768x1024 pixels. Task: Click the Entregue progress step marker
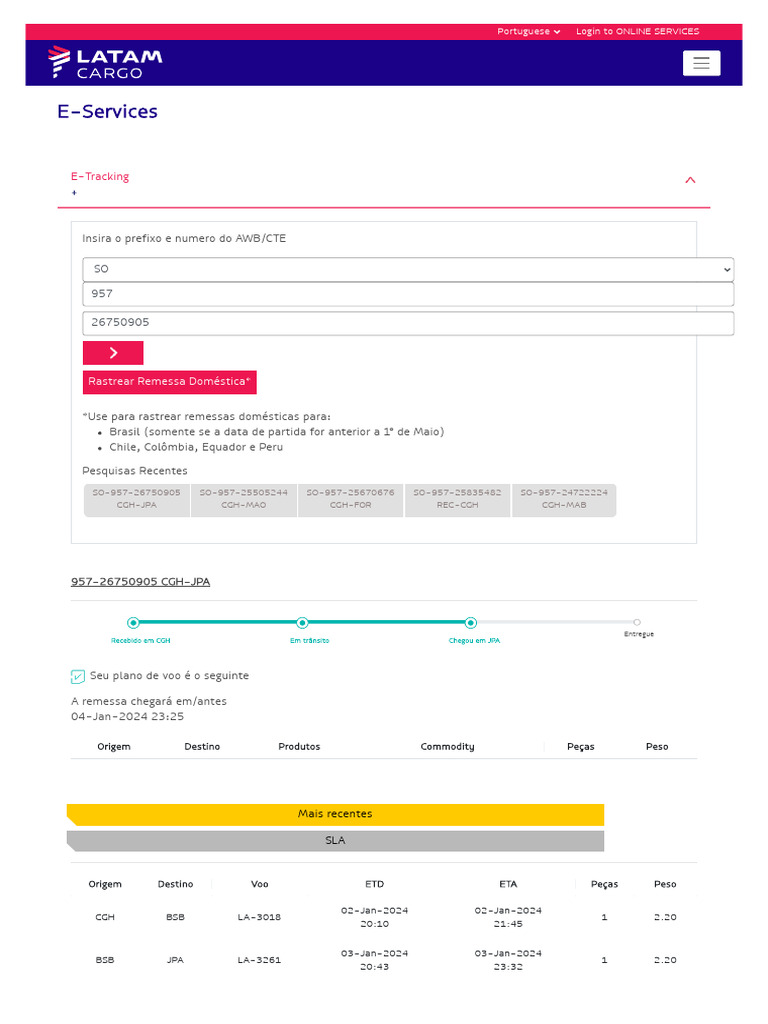pos(637,623)
